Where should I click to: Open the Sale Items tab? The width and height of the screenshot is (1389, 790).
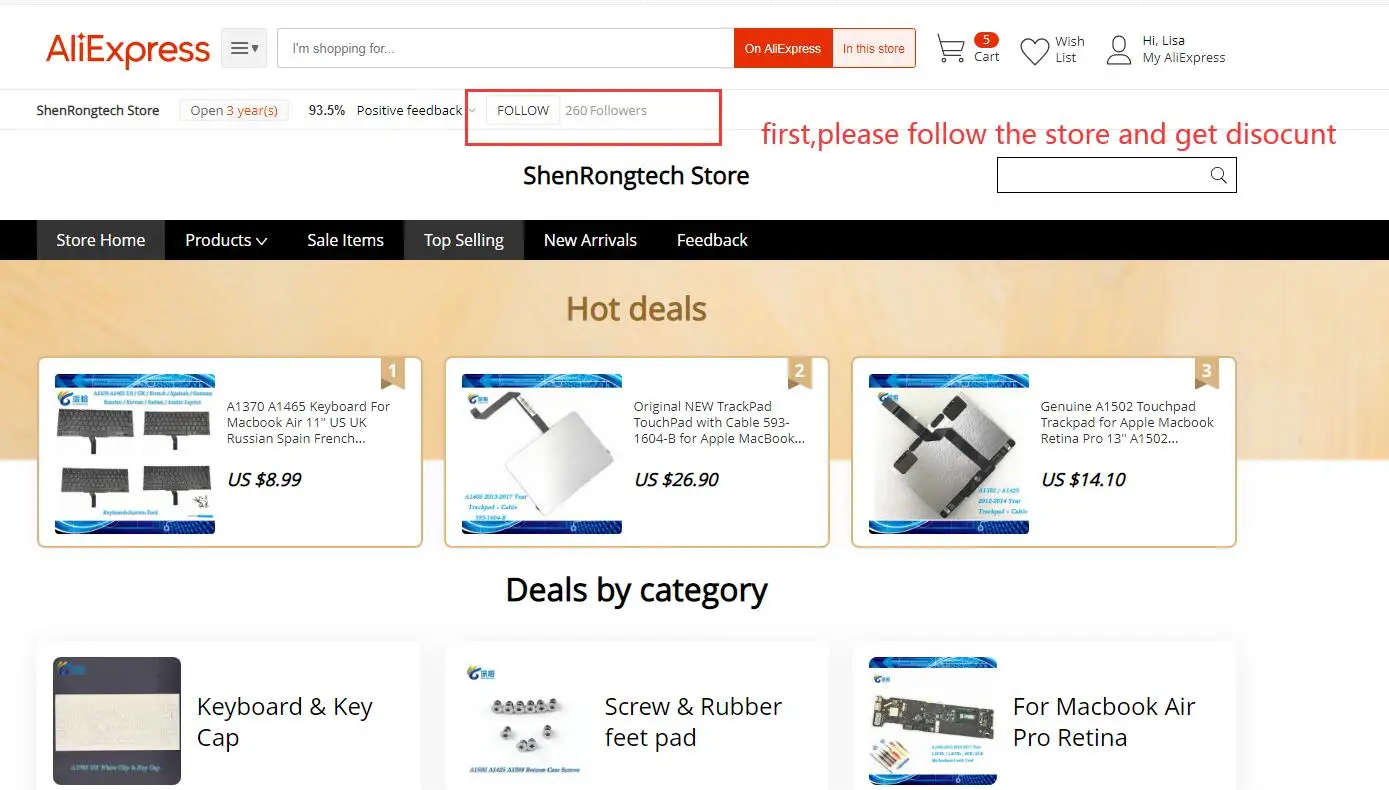[345, 240]
